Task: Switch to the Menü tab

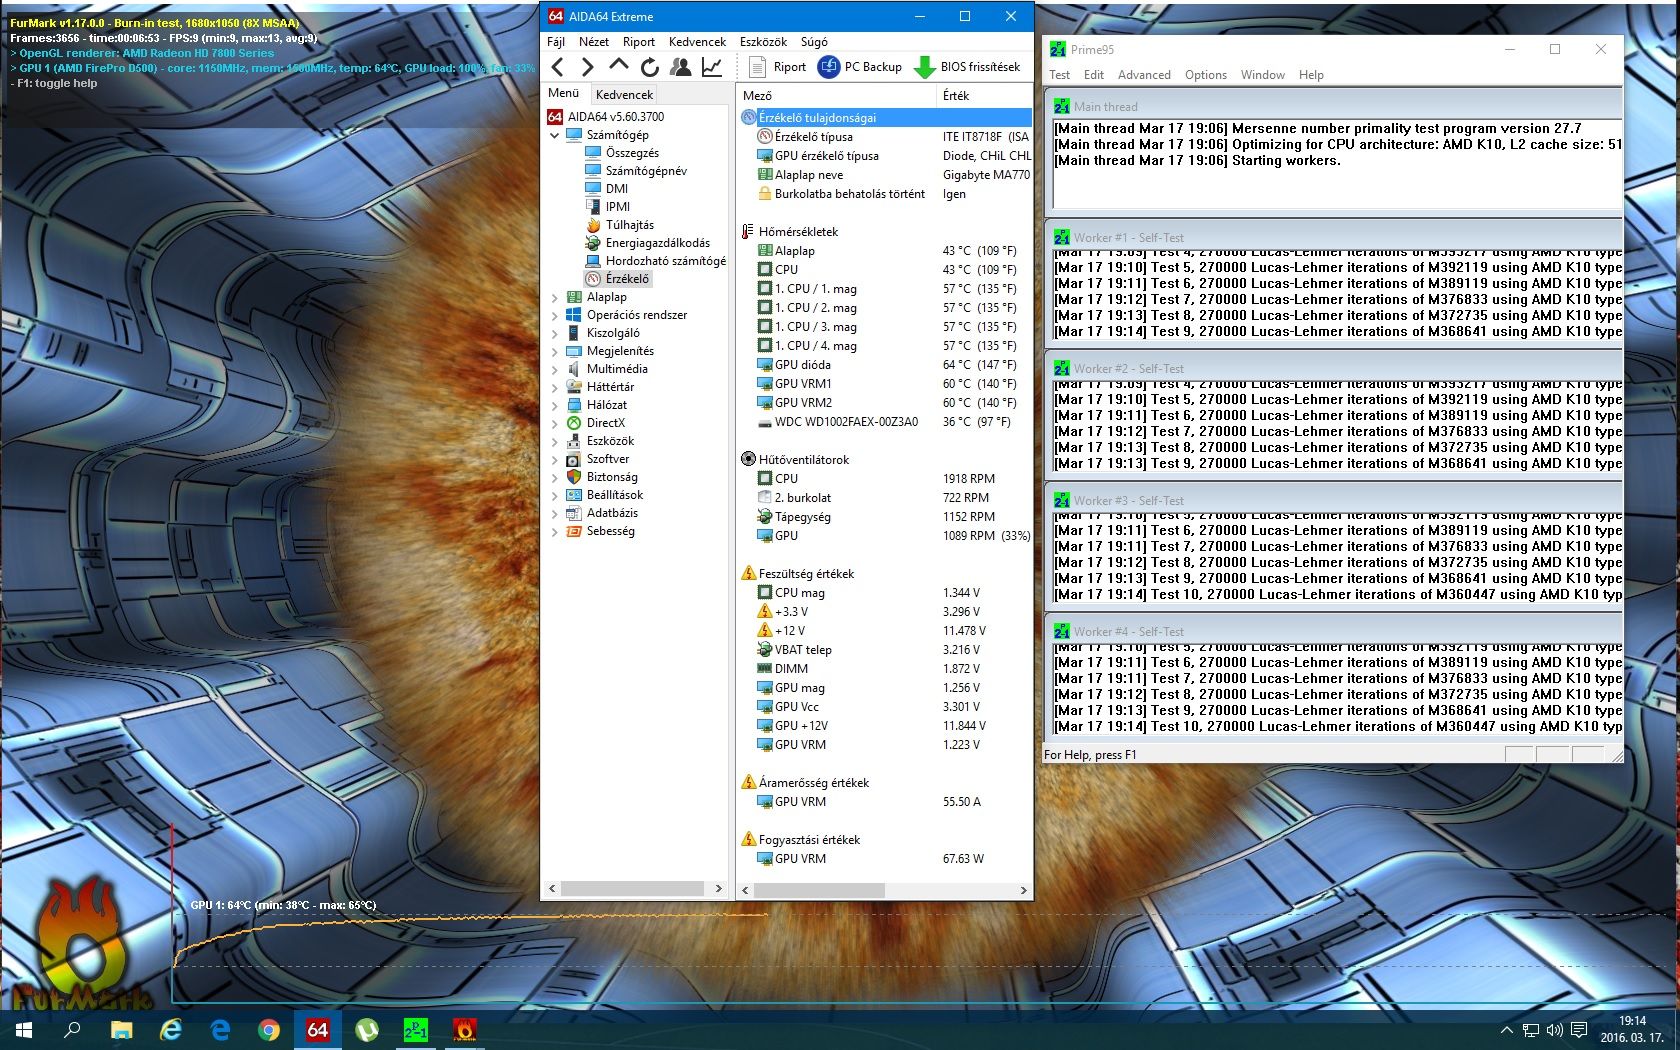Action: pos(563,93)
